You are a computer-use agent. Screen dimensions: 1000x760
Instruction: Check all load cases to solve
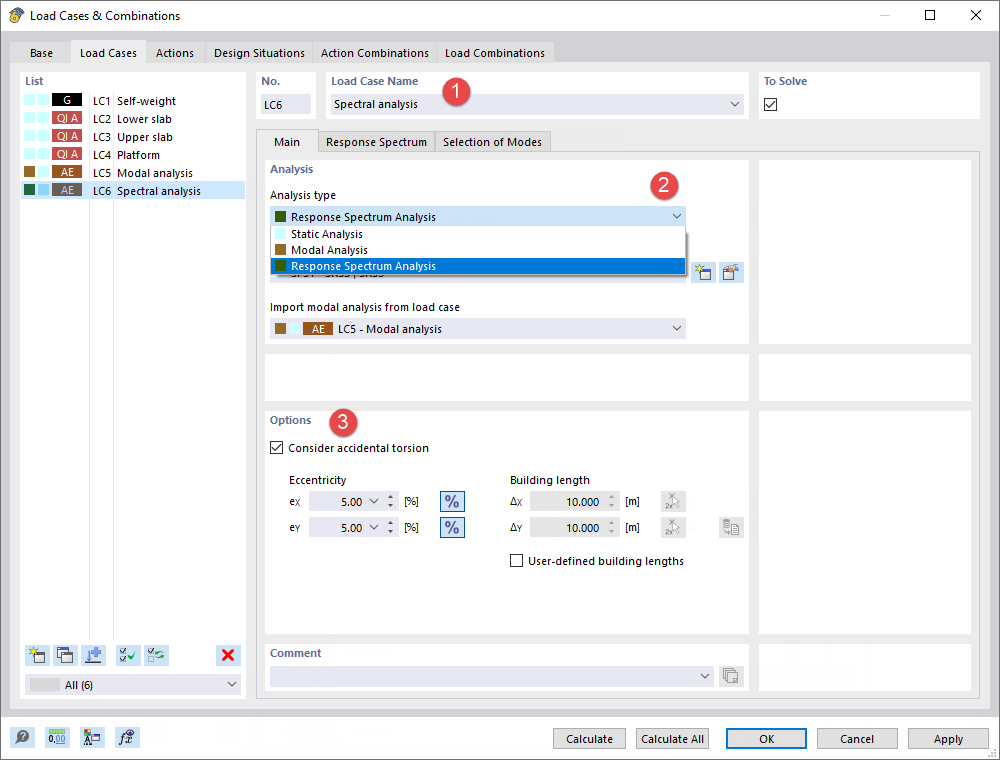click(127, 655)
